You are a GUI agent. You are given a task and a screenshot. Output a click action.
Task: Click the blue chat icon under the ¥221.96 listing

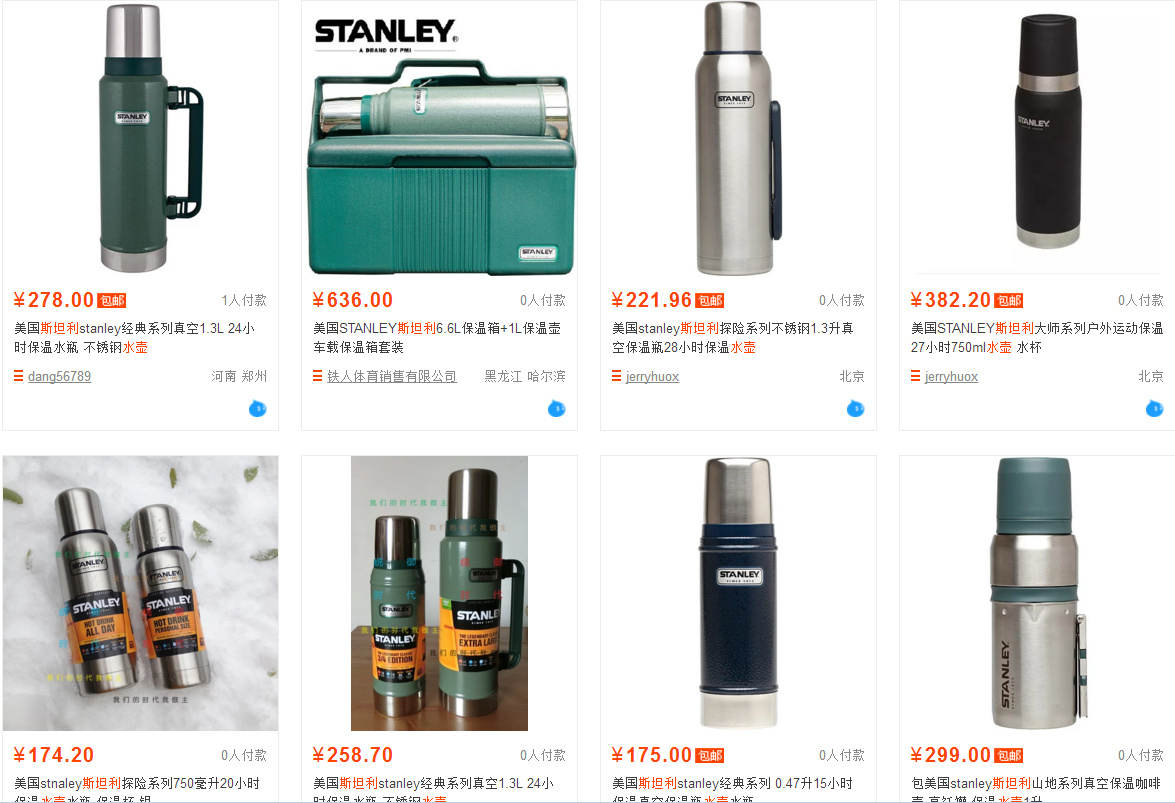click(x=855, y=409)
